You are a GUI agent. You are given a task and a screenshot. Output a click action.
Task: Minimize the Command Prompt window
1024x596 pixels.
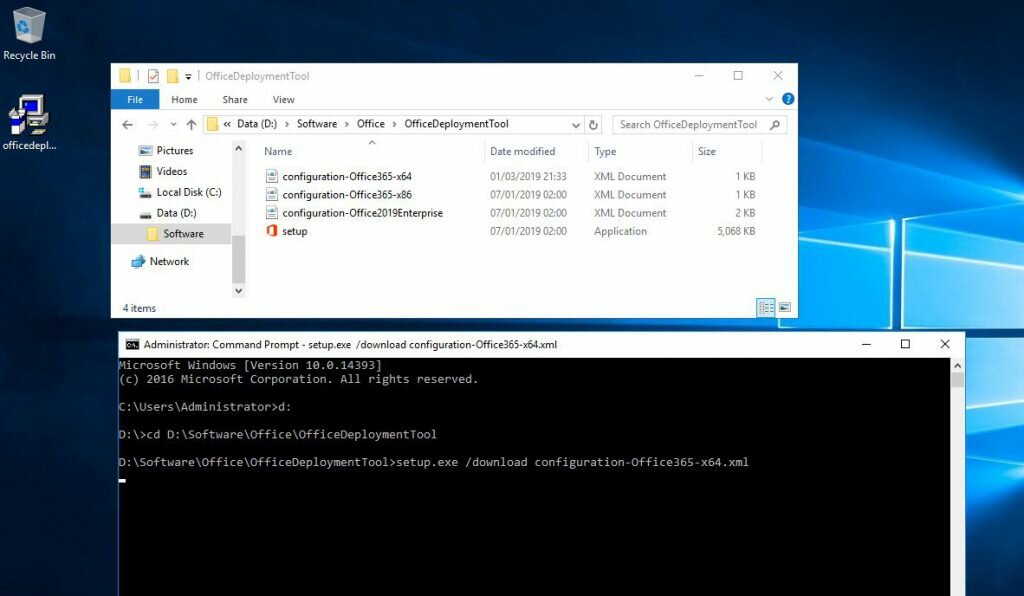coord(866,345)
